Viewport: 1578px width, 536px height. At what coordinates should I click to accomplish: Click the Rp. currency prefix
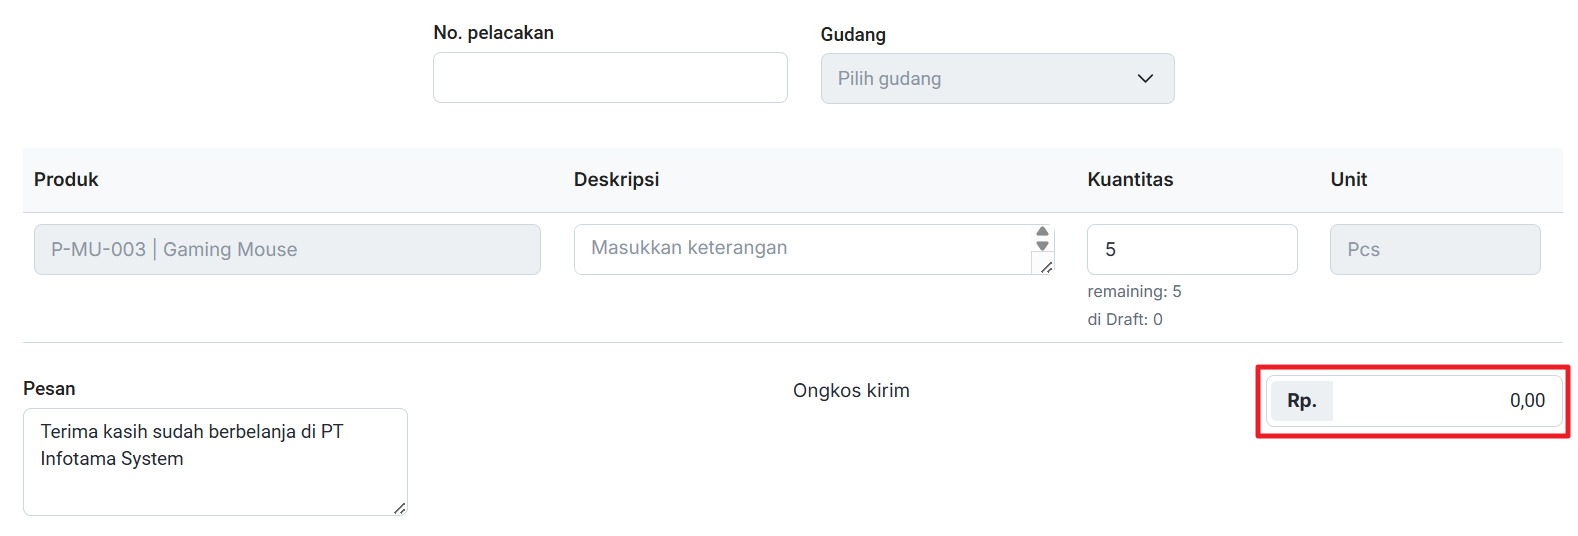pyautogui.click(x=1301, y=401)
